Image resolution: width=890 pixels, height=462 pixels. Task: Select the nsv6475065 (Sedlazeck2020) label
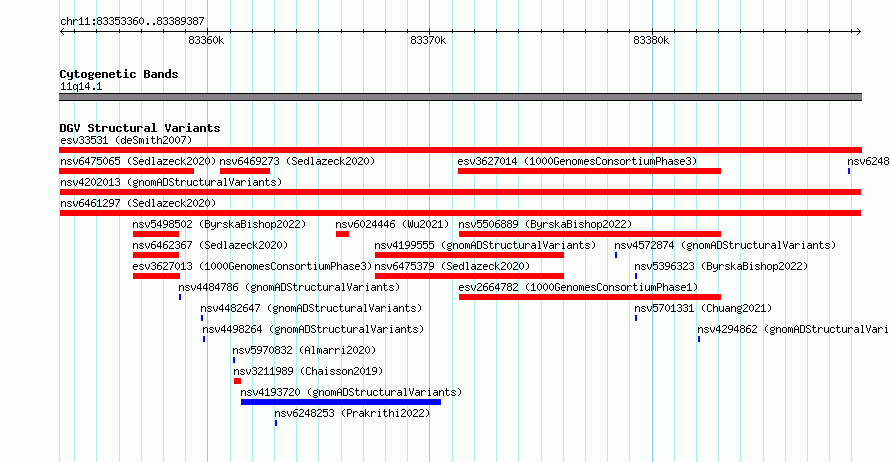138,161
